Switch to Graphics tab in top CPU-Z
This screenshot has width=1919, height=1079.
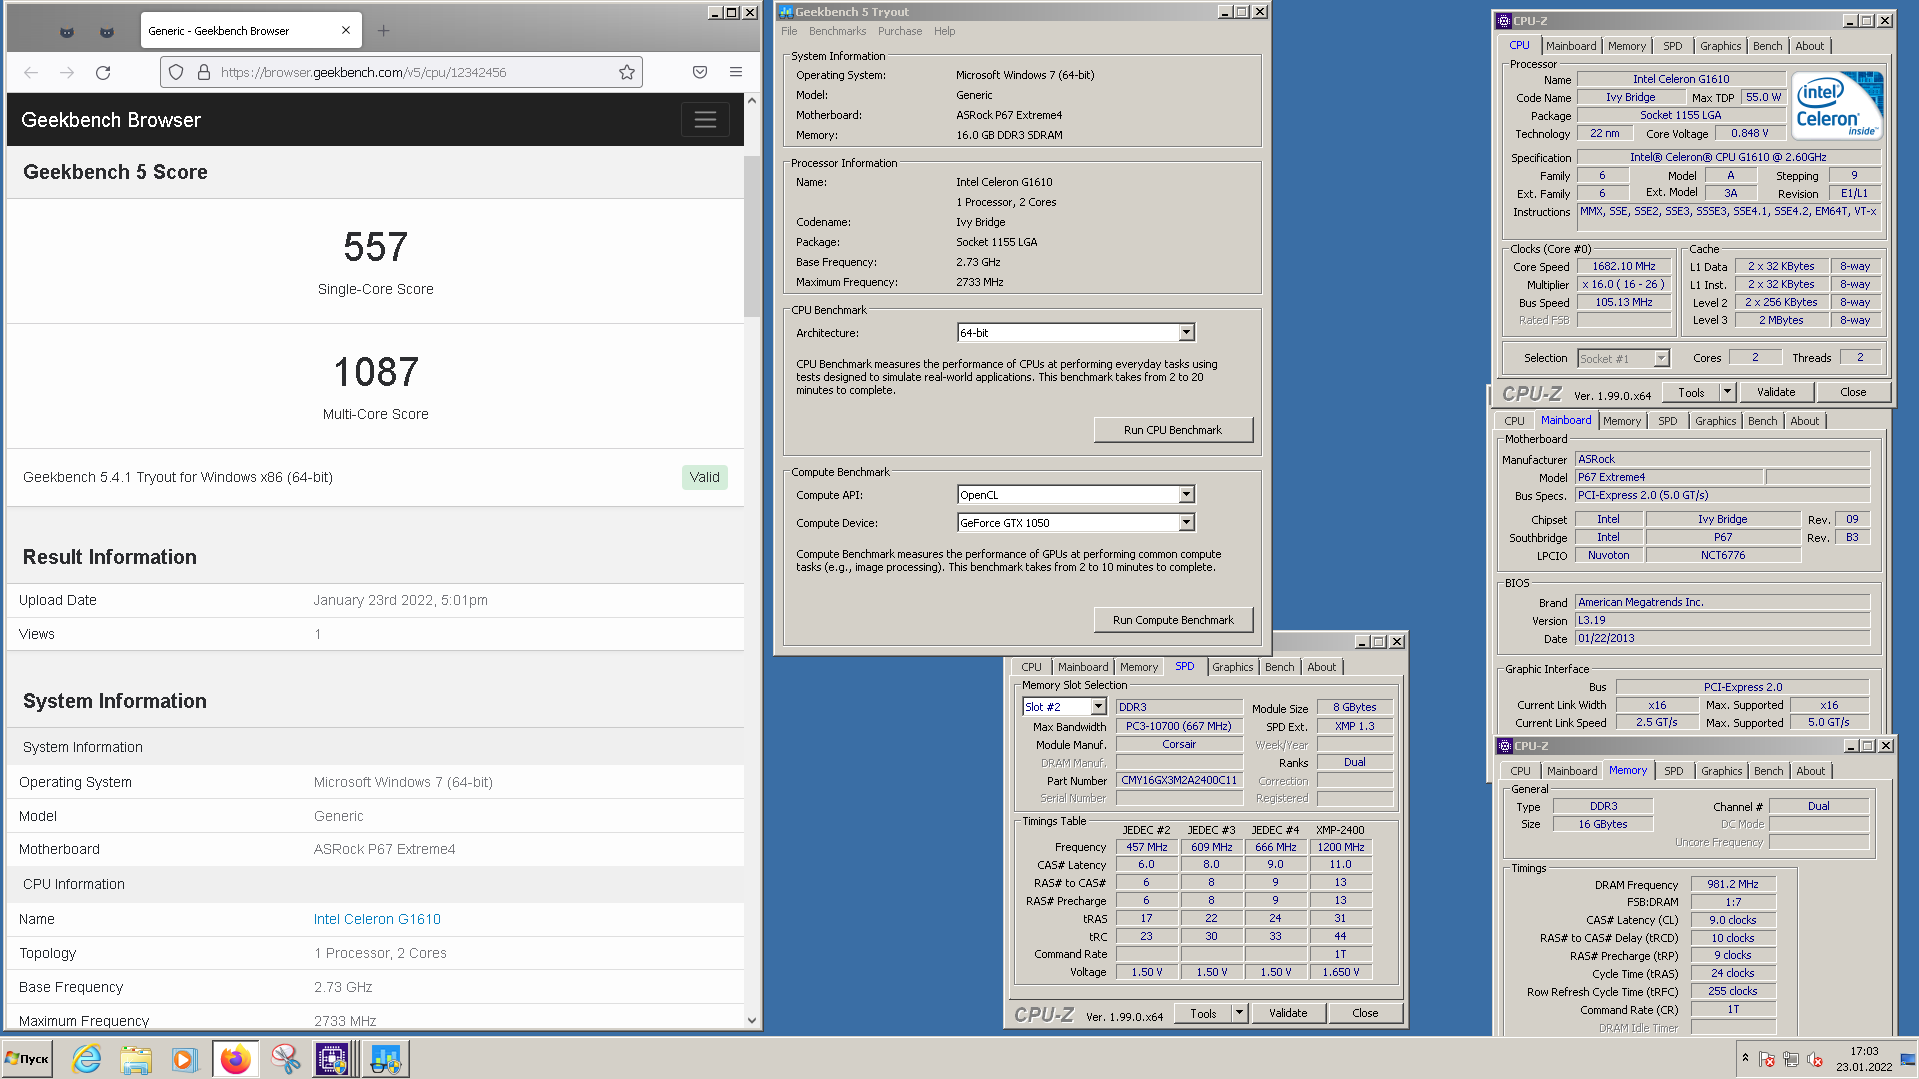coord(1720,46)
